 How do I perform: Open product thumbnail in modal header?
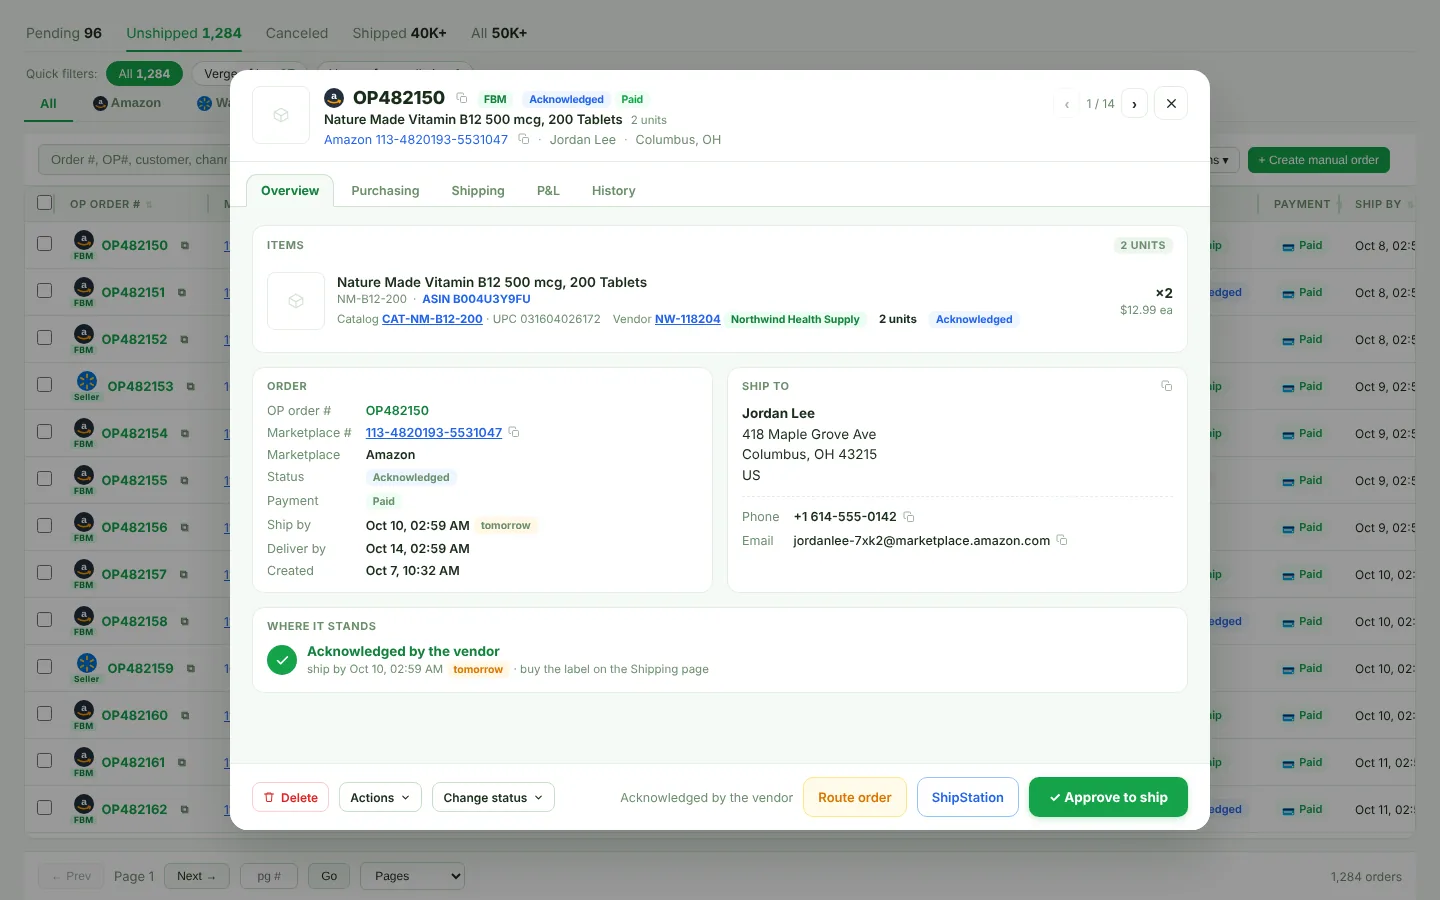point(281,115)
